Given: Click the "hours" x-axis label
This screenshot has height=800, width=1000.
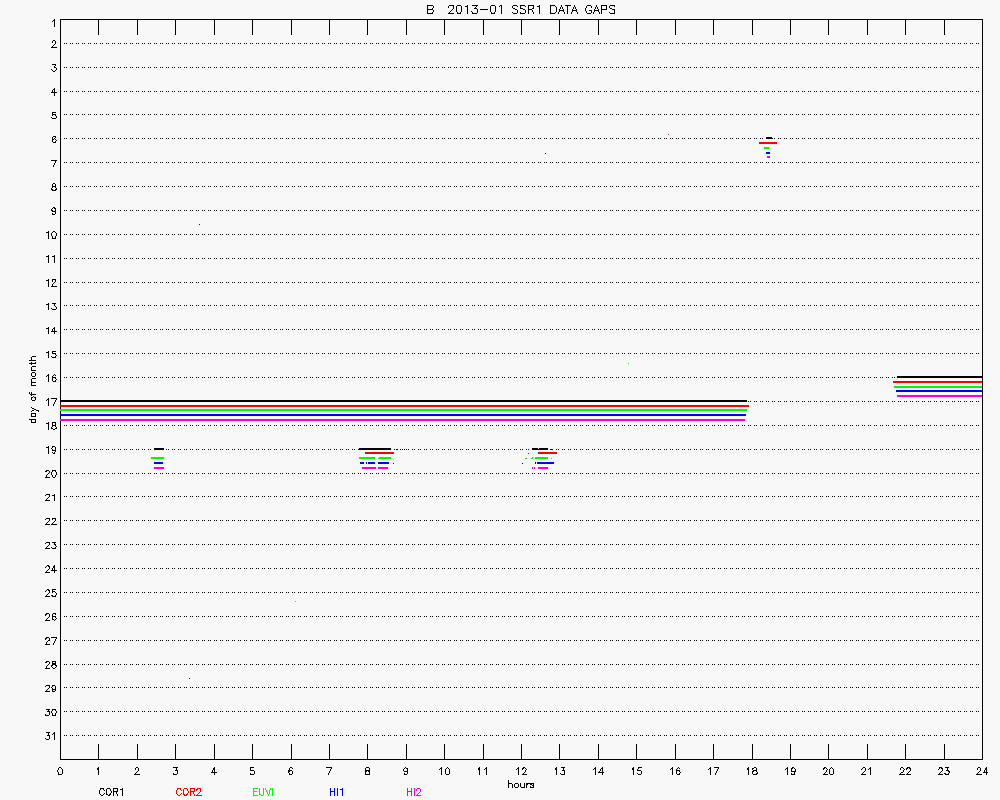Looking at the screenshot, I should pos(520,784).
